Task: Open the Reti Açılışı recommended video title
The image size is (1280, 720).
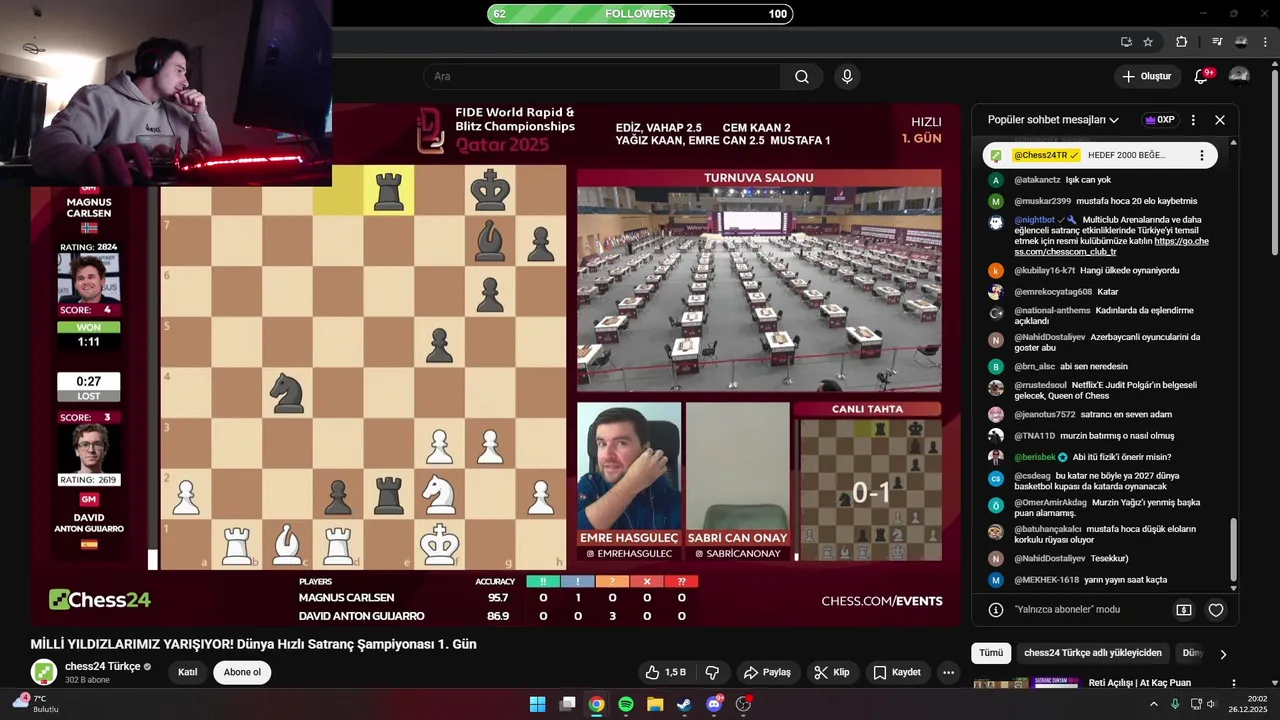Action: (1139, 683)
